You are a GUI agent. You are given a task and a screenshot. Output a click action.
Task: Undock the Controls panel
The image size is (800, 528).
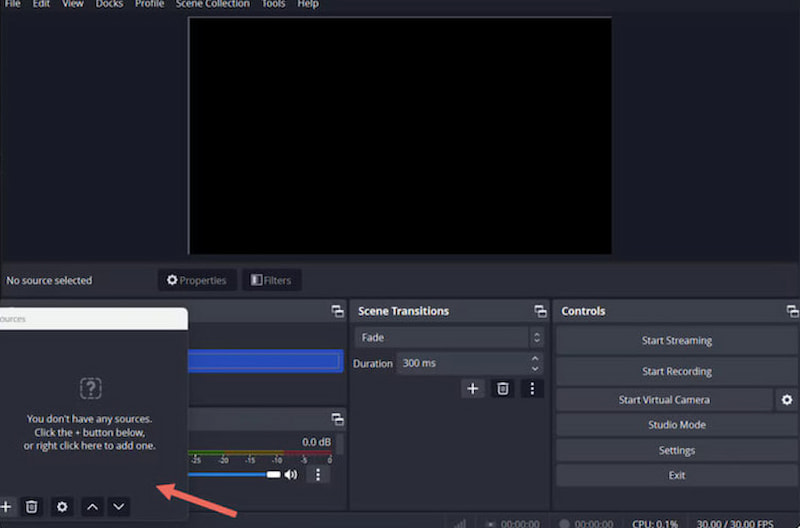792,311
